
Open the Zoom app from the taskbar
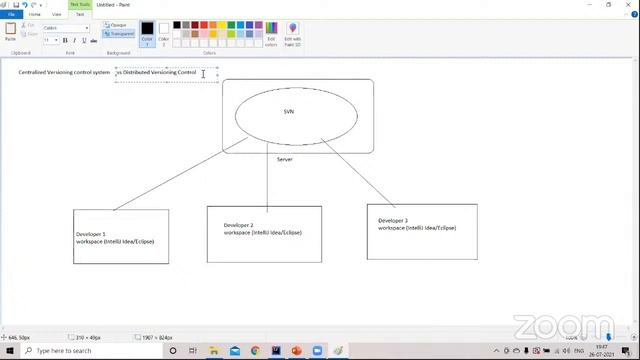tap(317, 351)
